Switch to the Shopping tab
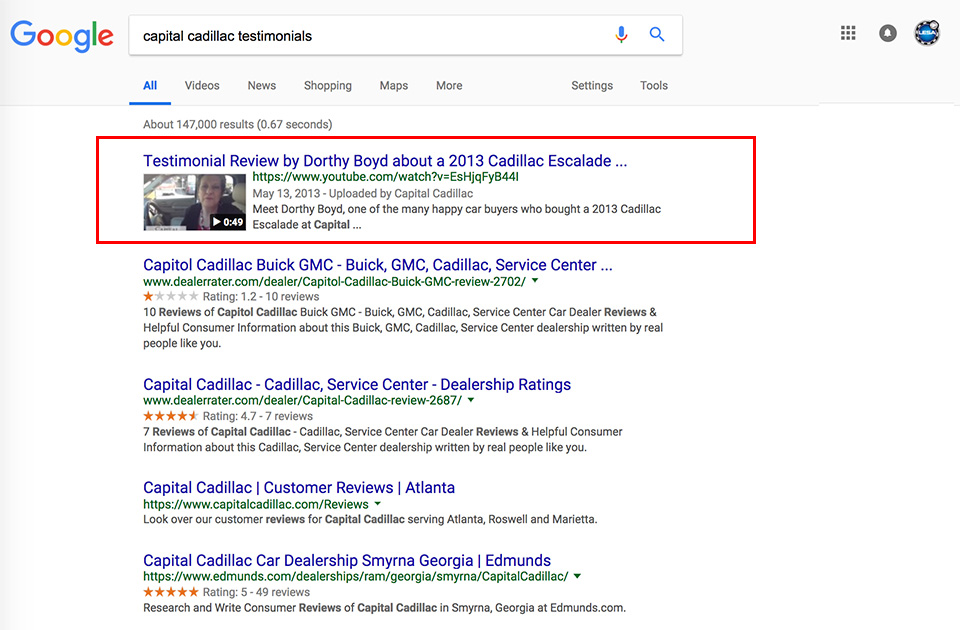 [328, 86]
